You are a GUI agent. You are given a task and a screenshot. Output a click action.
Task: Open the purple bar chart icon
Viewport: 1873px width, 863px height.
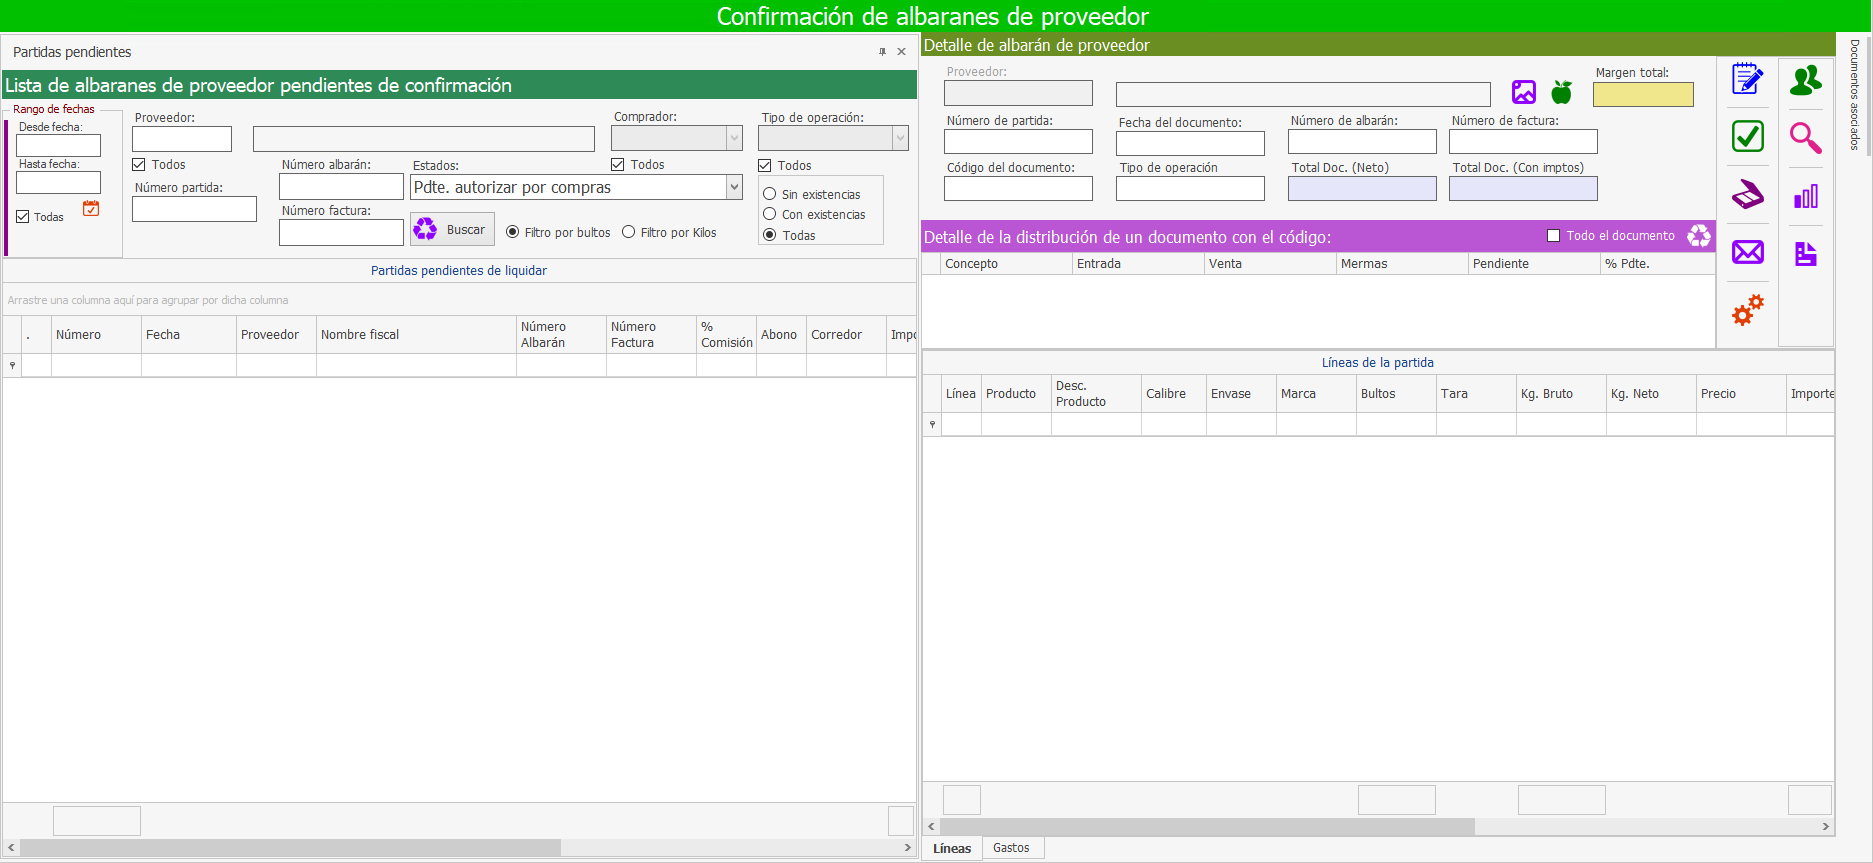pos(1805,196)
